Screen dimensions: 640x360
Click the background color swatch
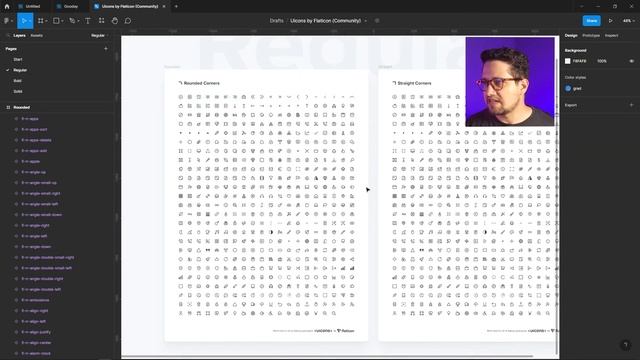coord(568,61)
